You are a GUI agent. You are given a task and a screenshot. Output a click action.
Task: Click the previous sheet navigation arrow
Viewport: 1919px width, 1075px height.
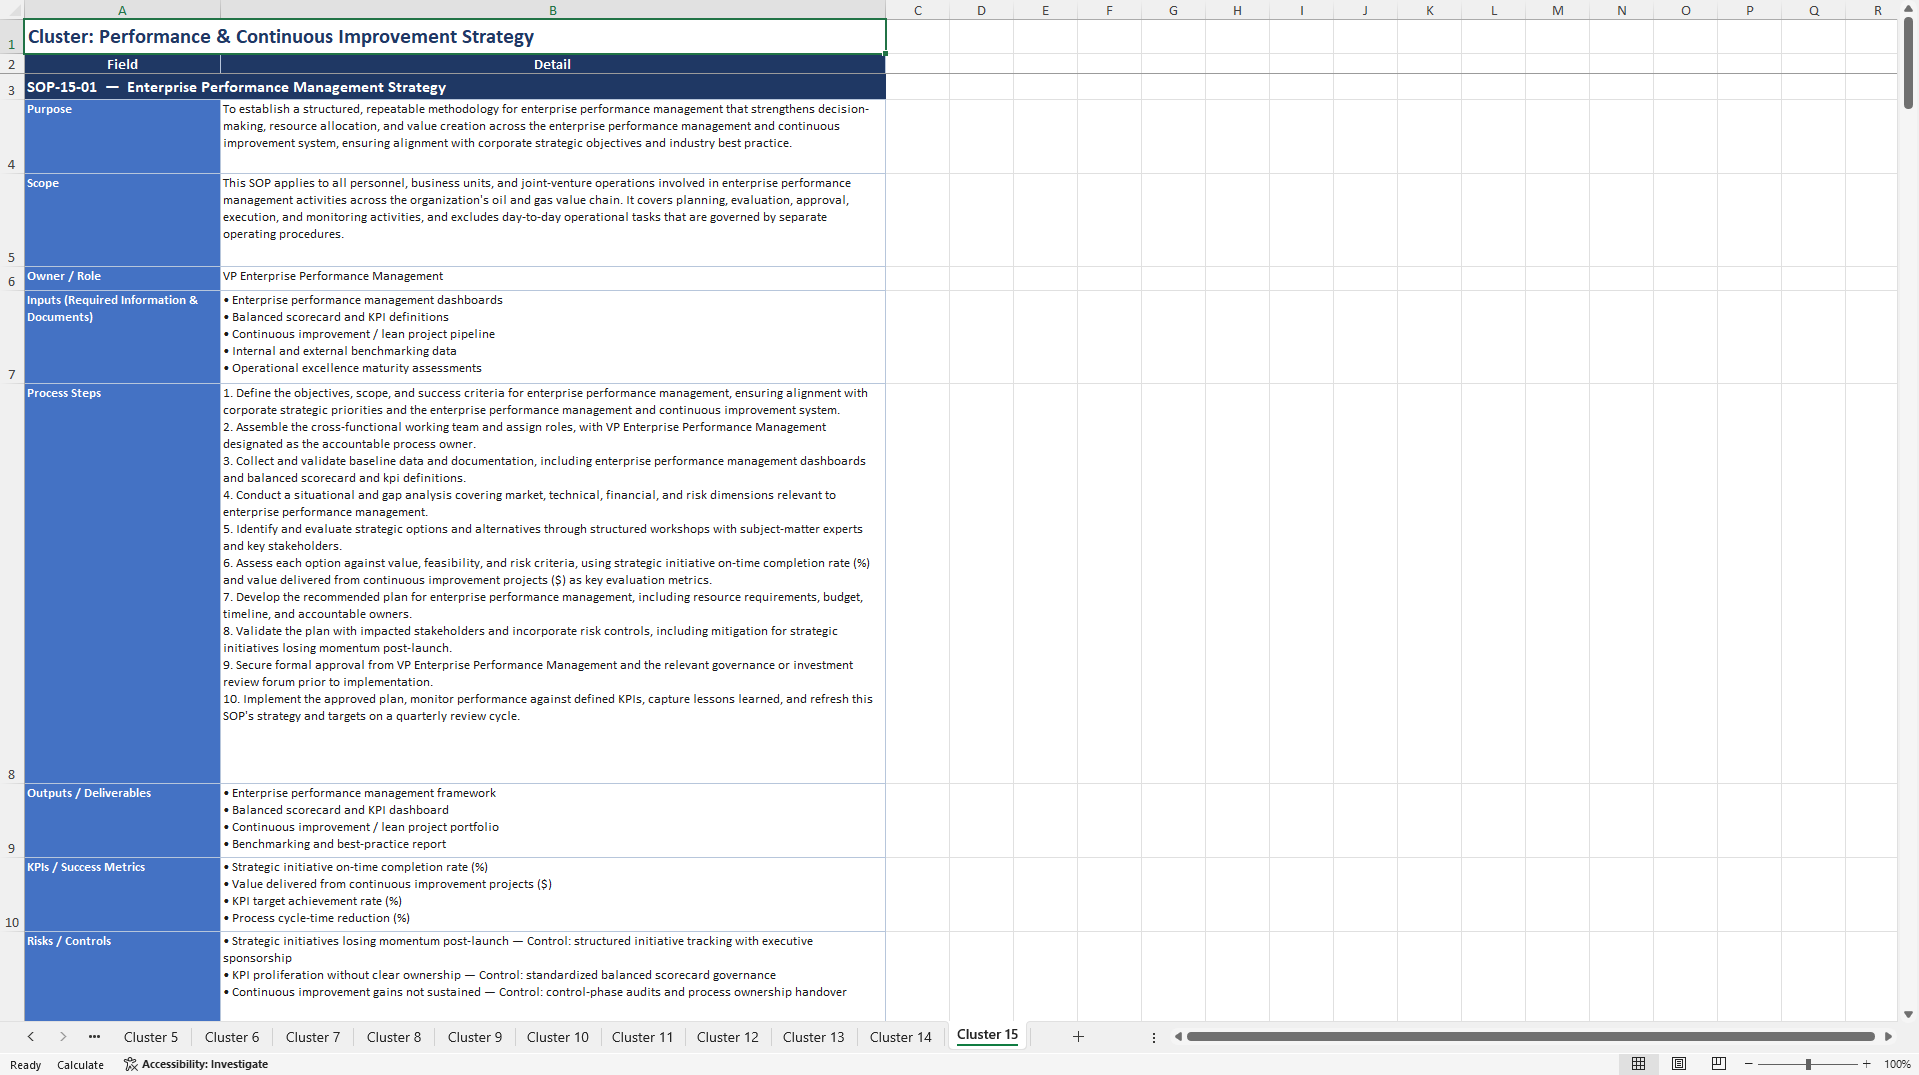pyautogui.click(x=31, y=1037)
